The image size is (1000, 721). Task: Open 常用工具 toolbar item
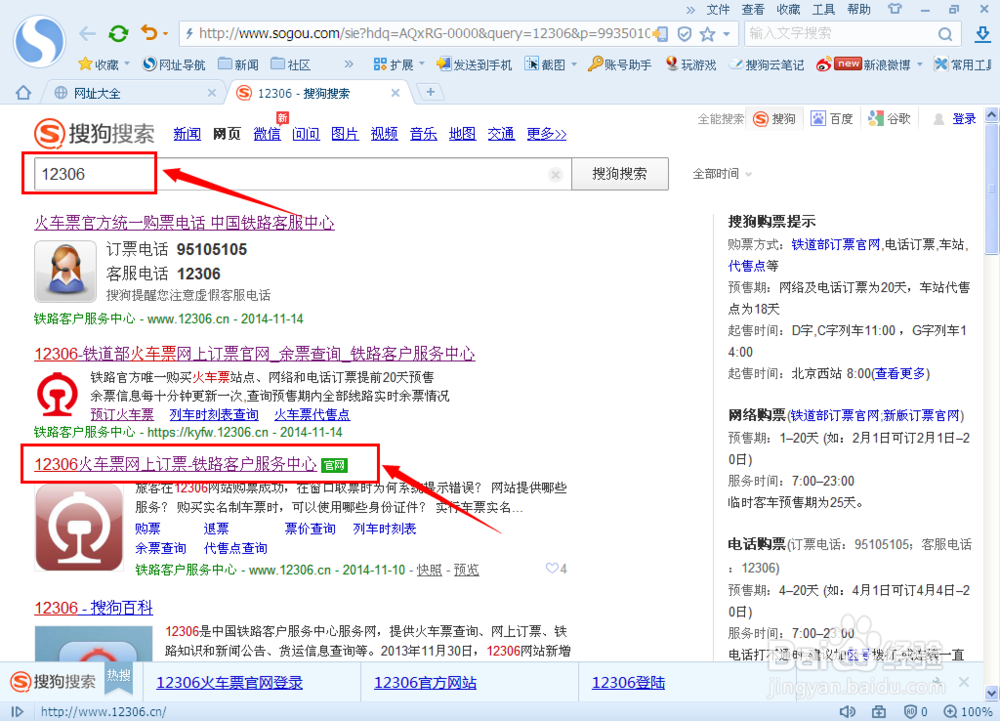[963, 64]
